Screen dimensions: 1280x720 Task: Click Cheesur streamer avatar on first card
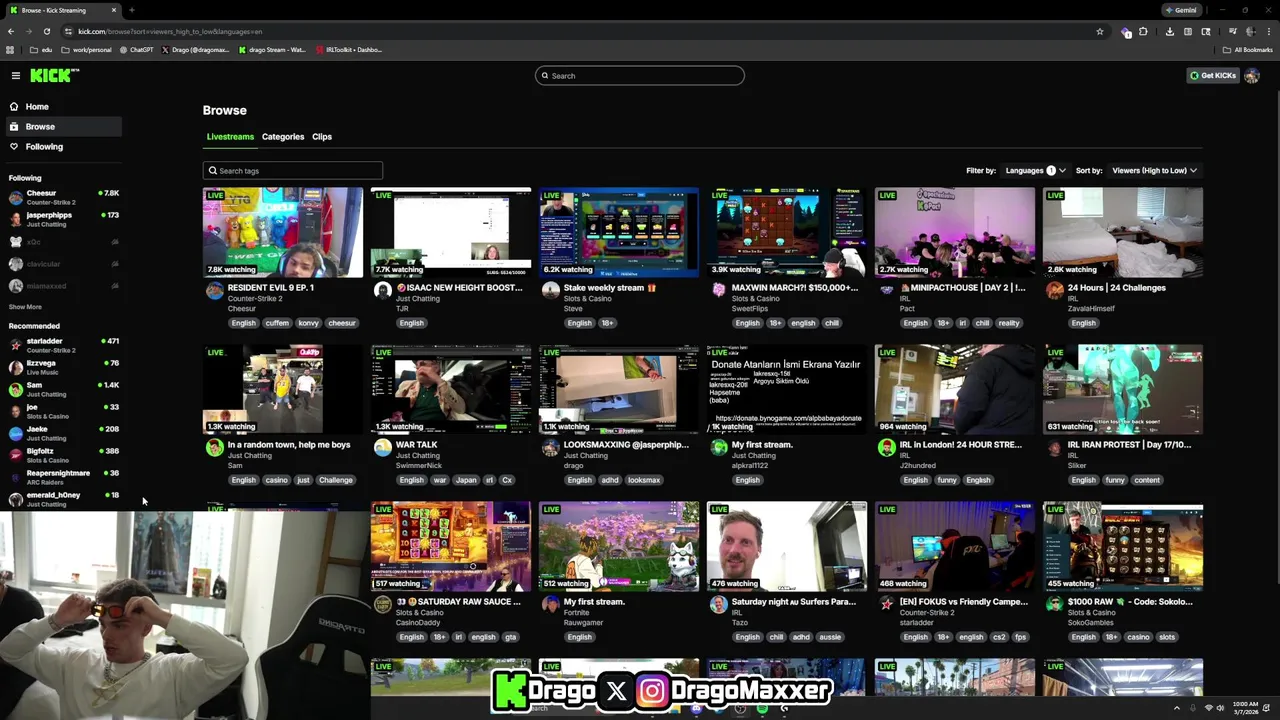coord(215,291)
